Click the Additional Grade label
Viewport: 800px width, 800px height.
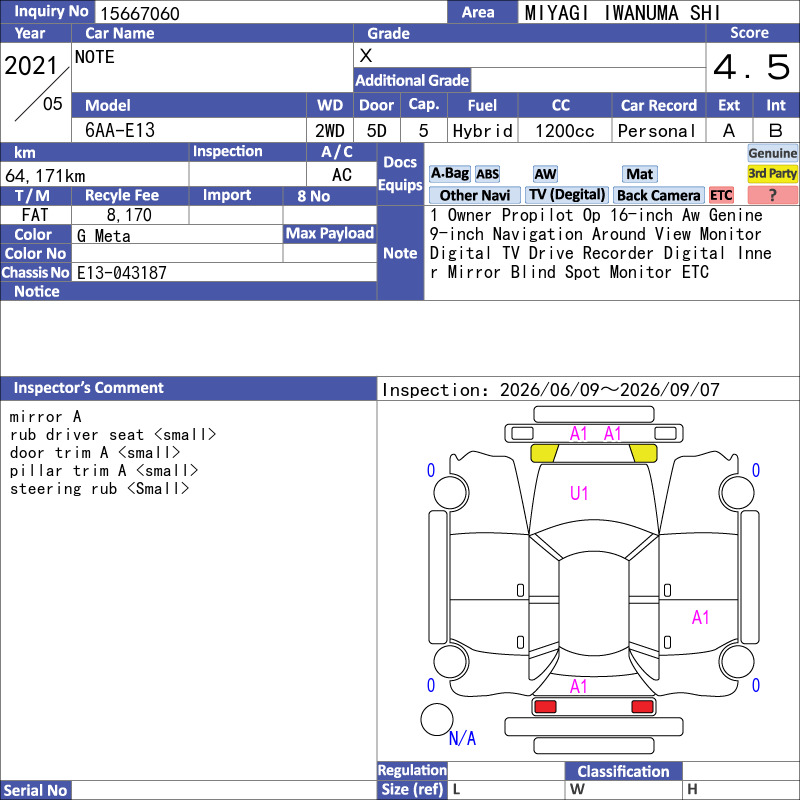click(x=412, y=80)
